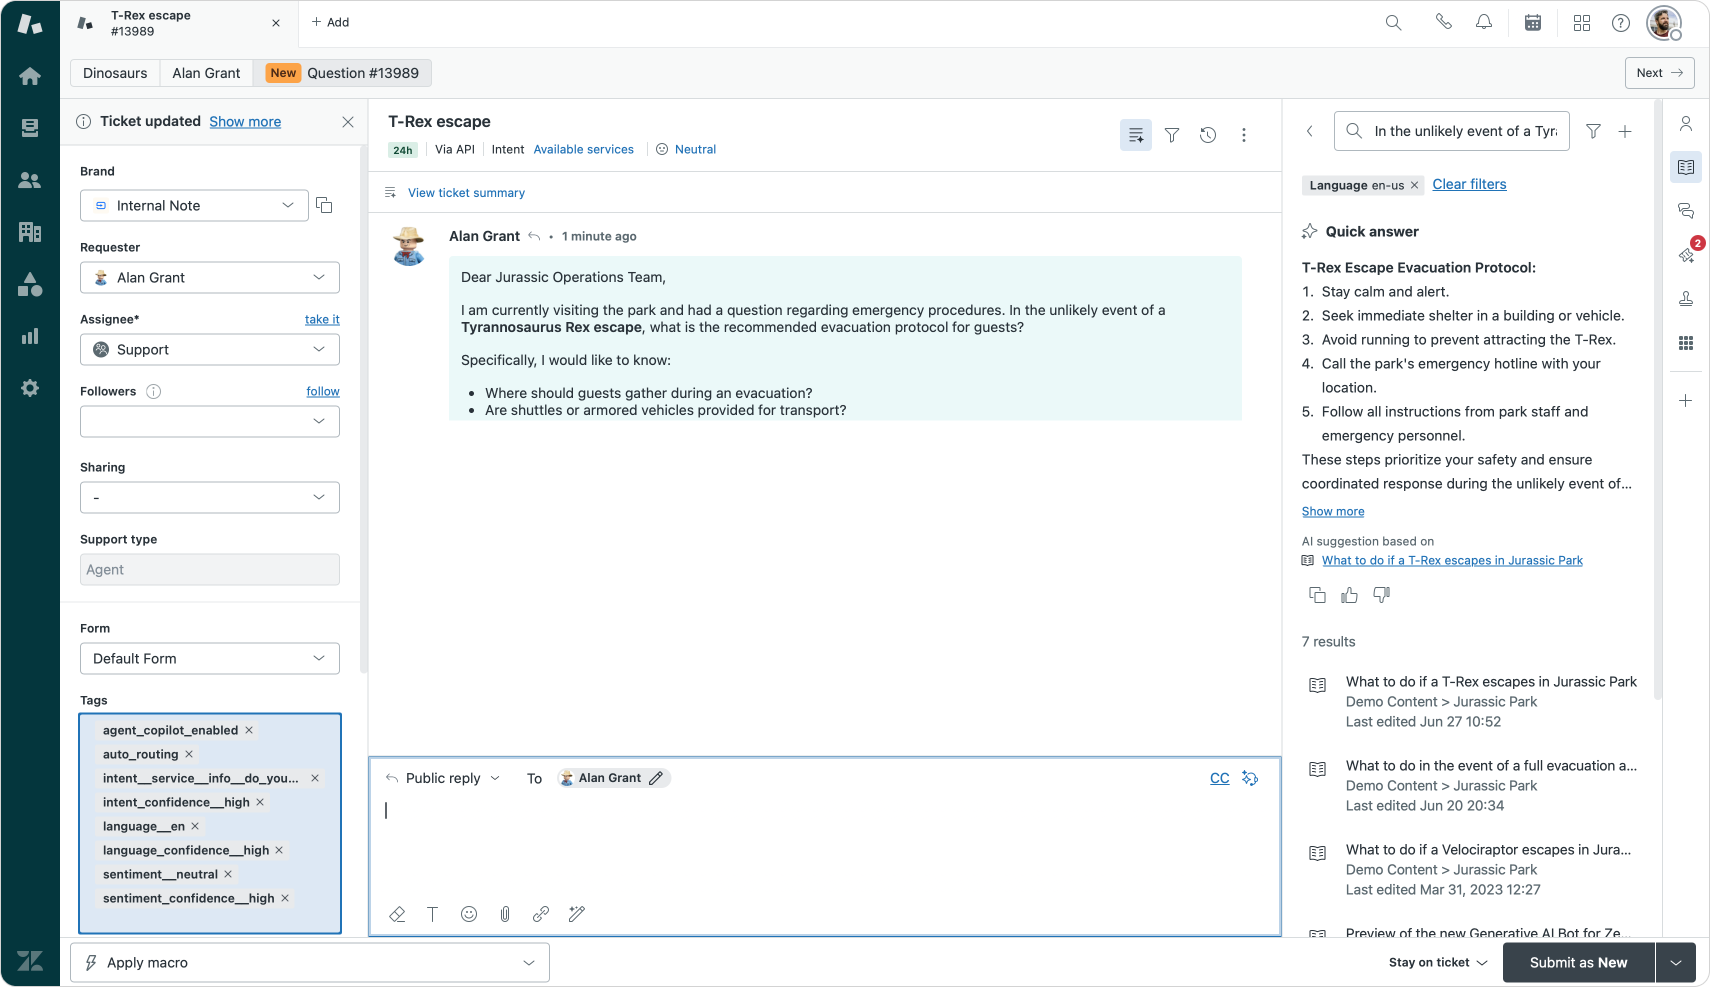Toggle the conversation summary view button
The height and width of the screenshot is (987, 1710).
pos(1136,135)
